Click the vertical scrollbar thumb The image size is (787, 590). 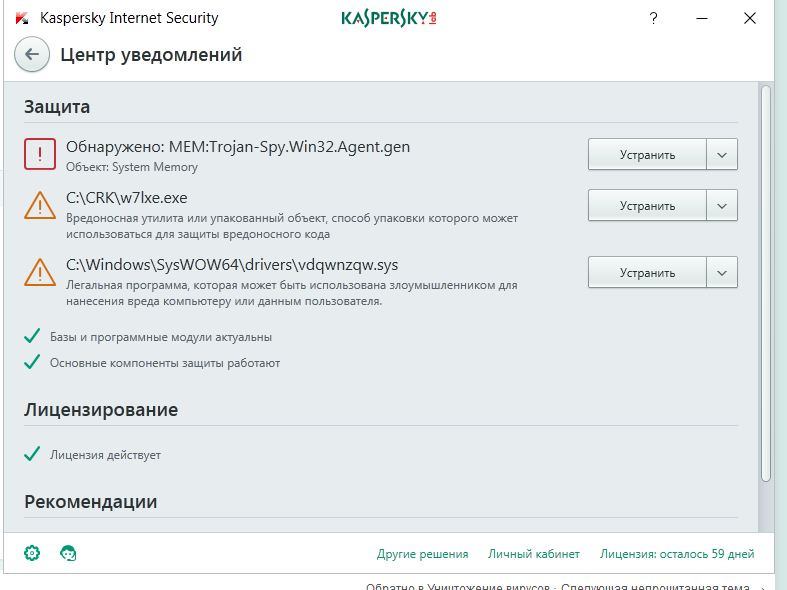click(x=765, y=283)
